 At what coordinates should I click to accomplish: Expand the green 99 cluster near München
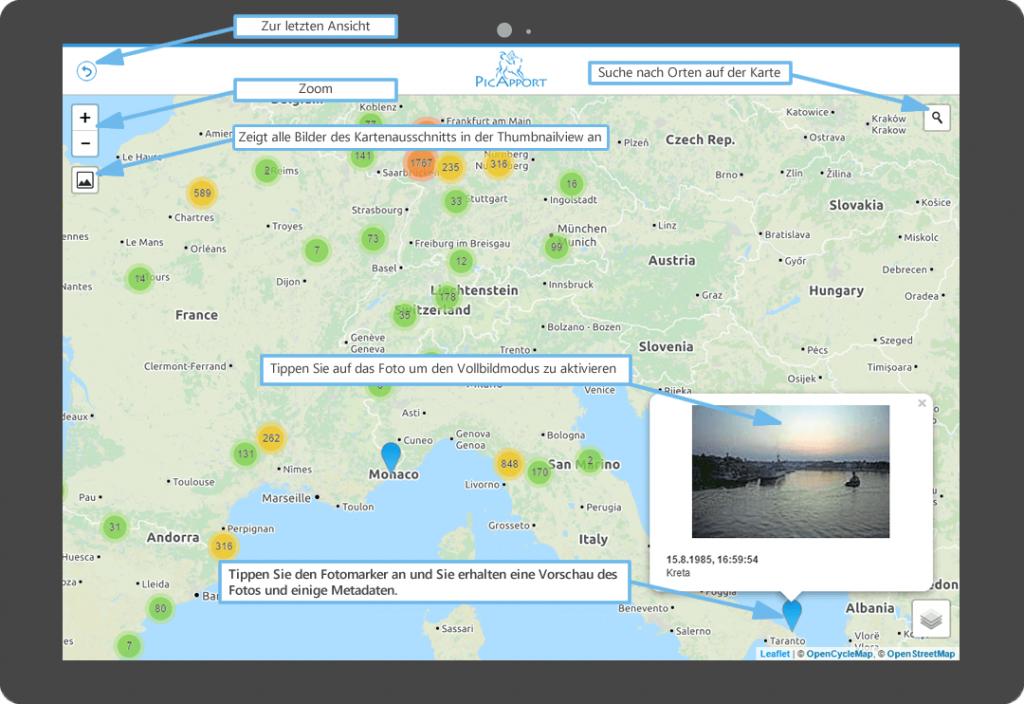[556, 247]
